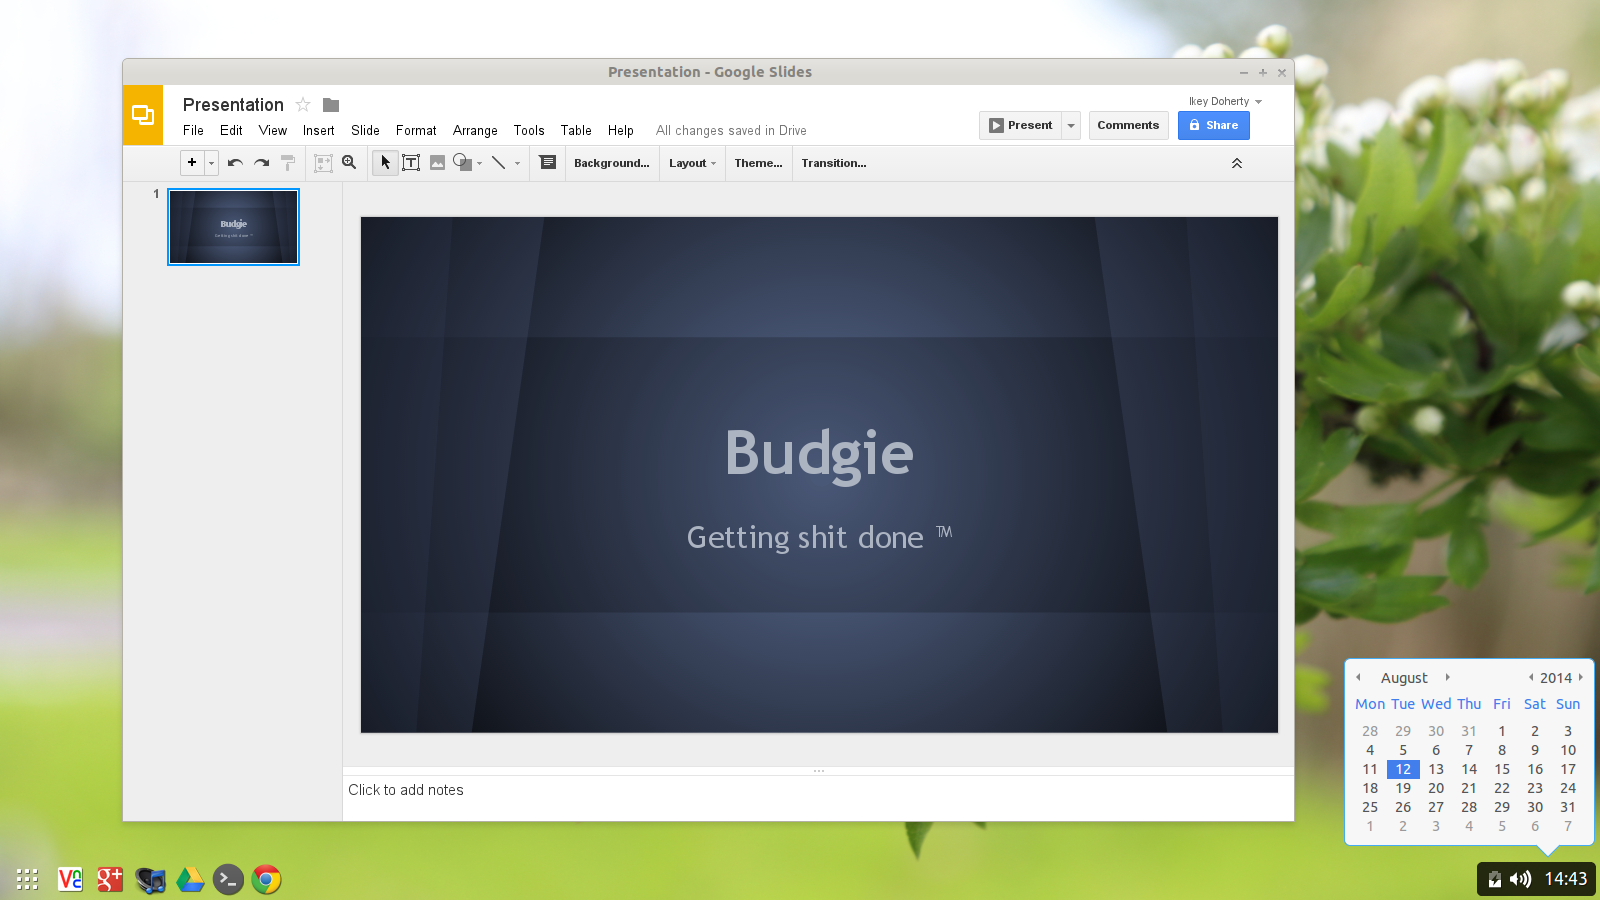The image size is (1600, 900).
Task: Select August 12 in the calendar
Action: point(1403,769)
